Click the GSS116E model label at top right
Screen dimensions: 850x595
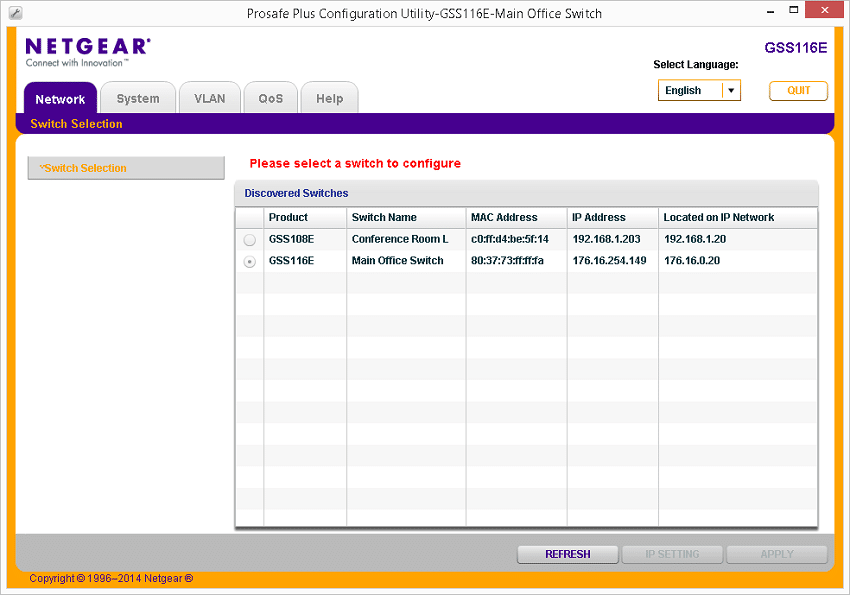pos(796,48)
